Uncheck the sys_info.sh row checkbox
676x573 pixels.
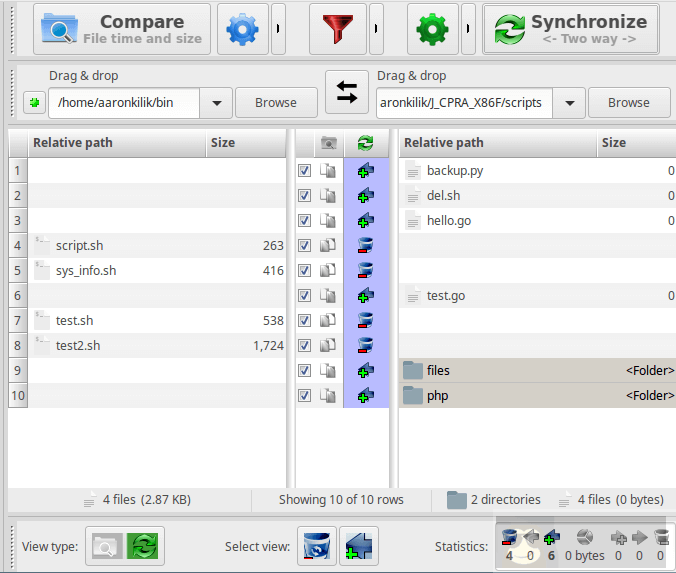pos(304,271)
